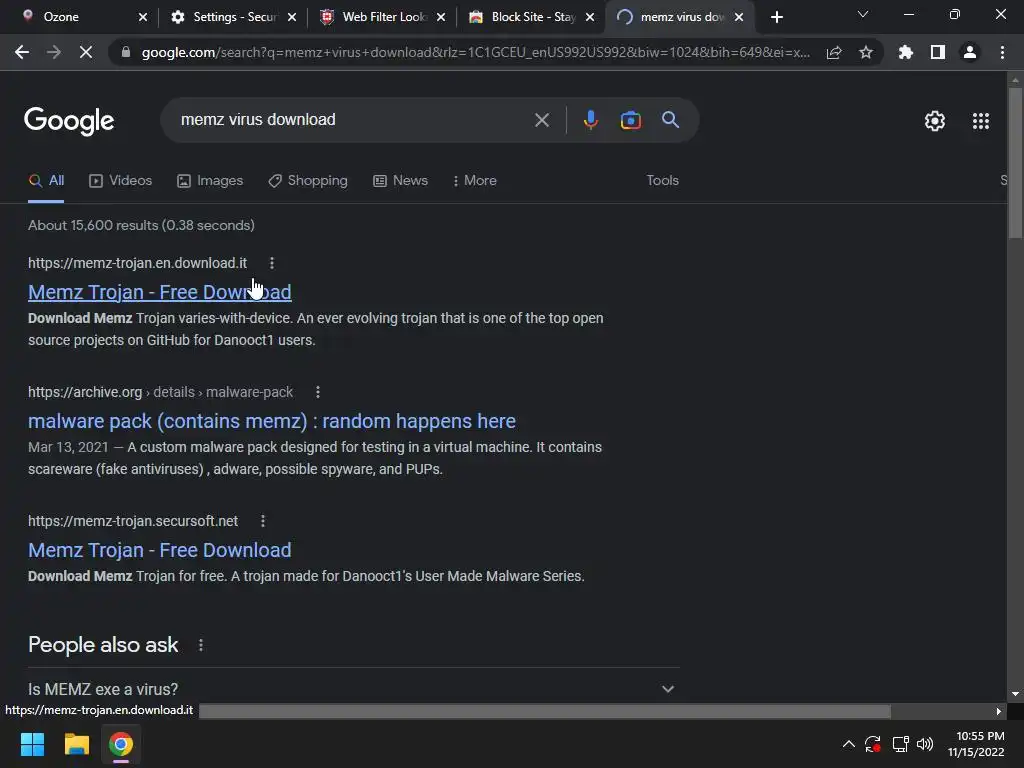The width and height of the screenshot is (1024, 768).
Task: Open the tab search dropdown
Action: (863, 14)
